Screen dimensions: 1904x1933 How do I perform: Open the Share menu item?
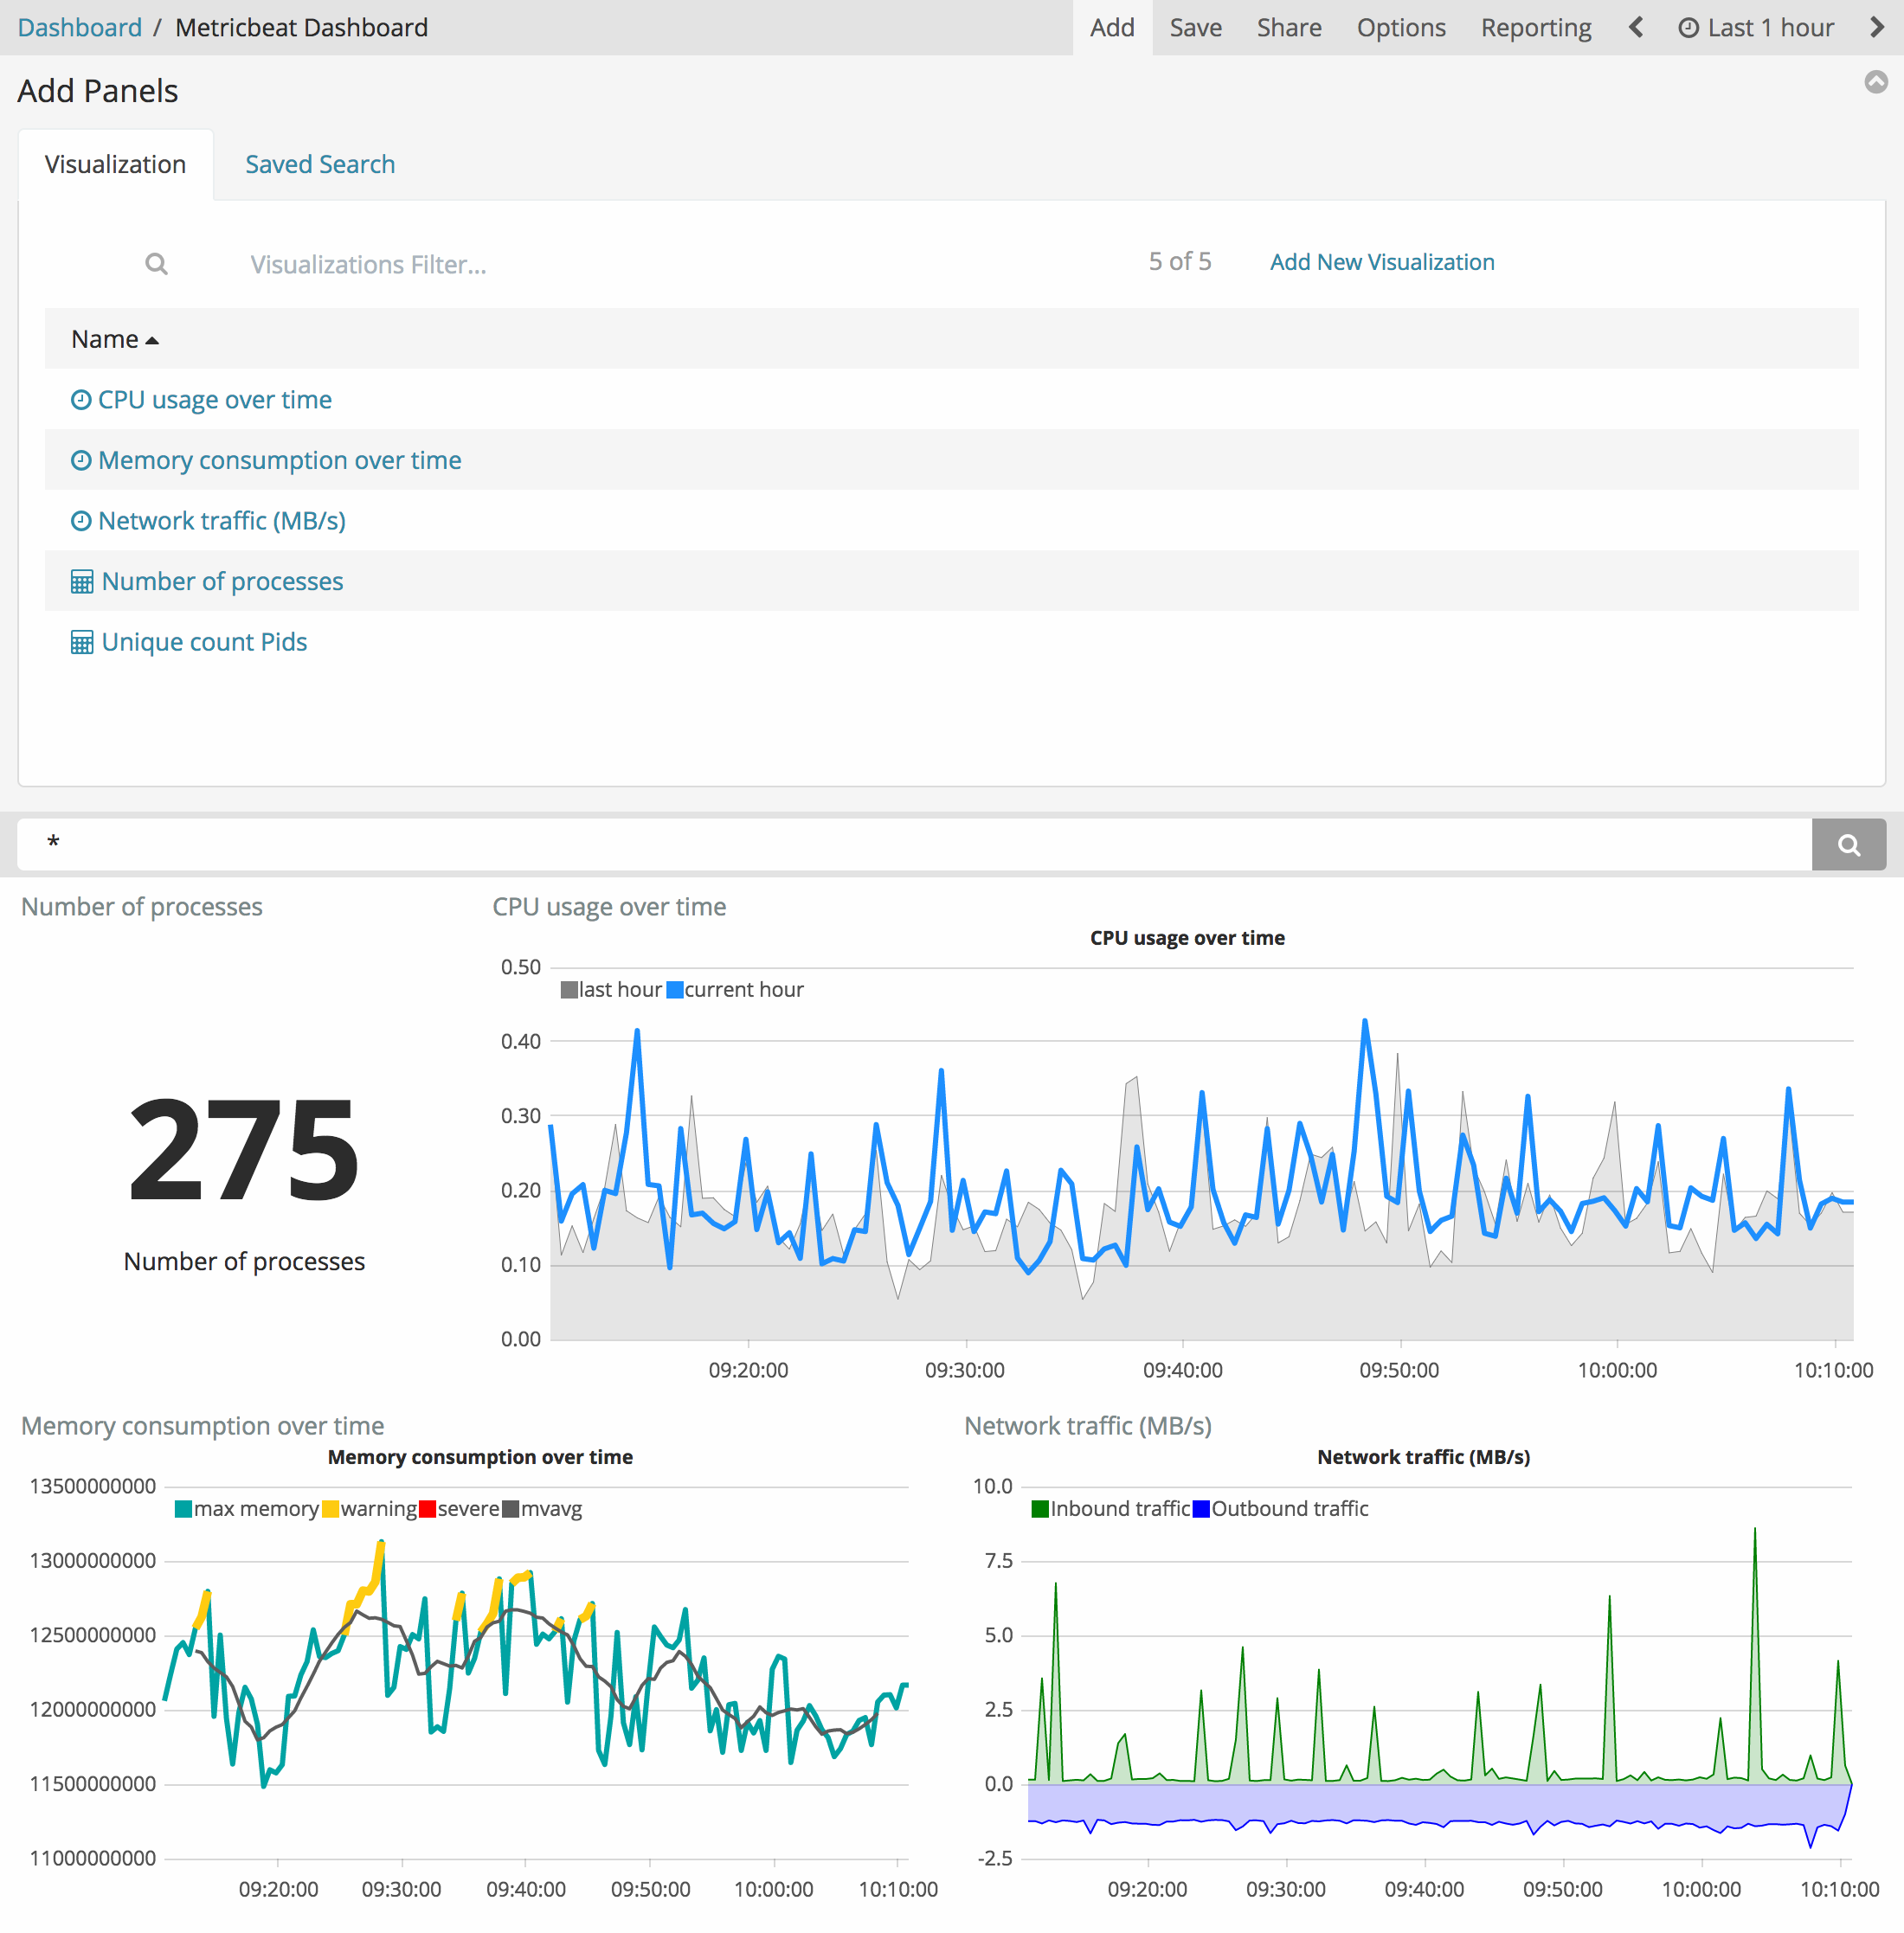pos(1288,27)
